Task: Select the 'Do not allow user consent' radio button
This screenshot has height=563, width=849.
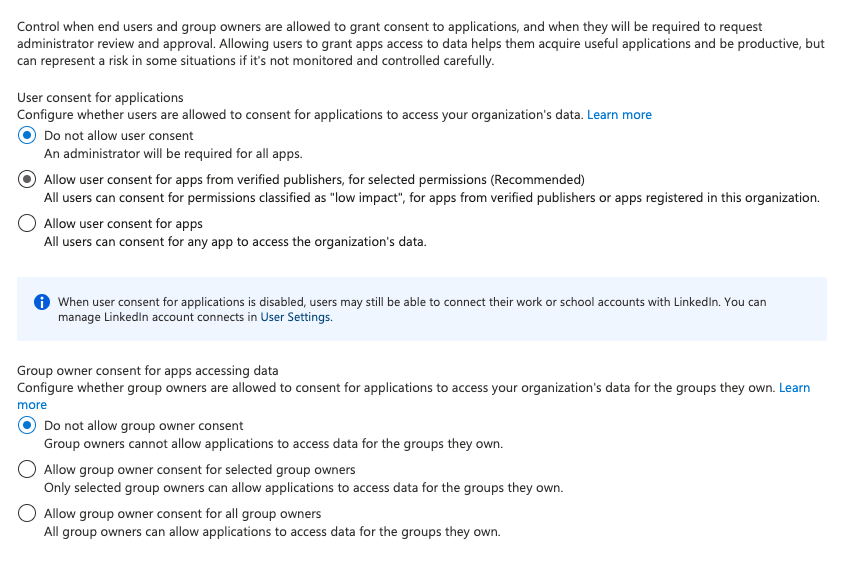Action: point(27,136)
